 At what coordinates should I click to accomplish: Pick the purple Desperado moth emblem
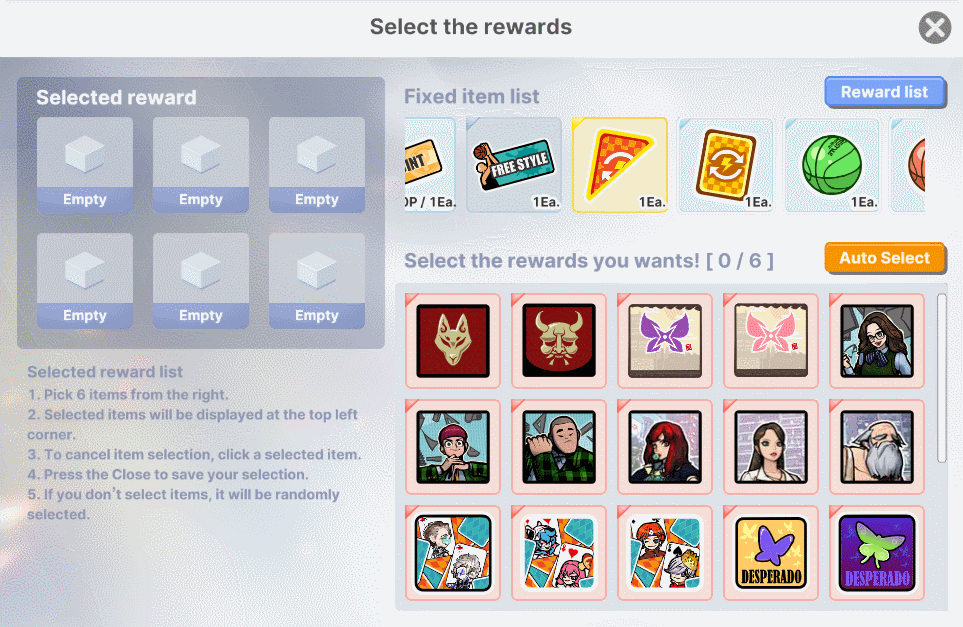click(877, 553)
